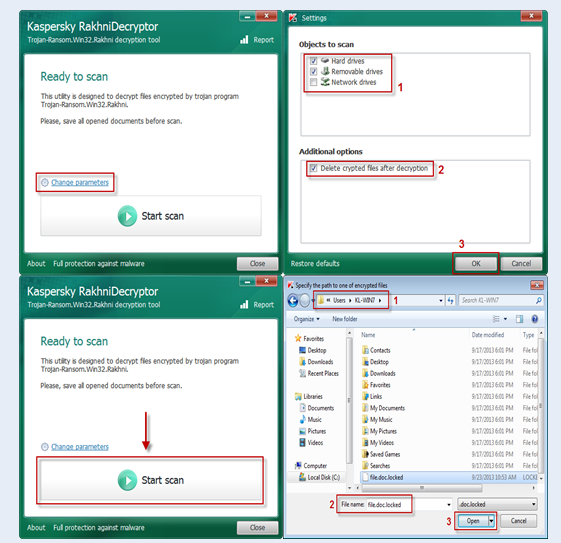
Task: Click Close button in top RakhniDecryptor window
Action: pyautogui.click(x=257, y=264)
